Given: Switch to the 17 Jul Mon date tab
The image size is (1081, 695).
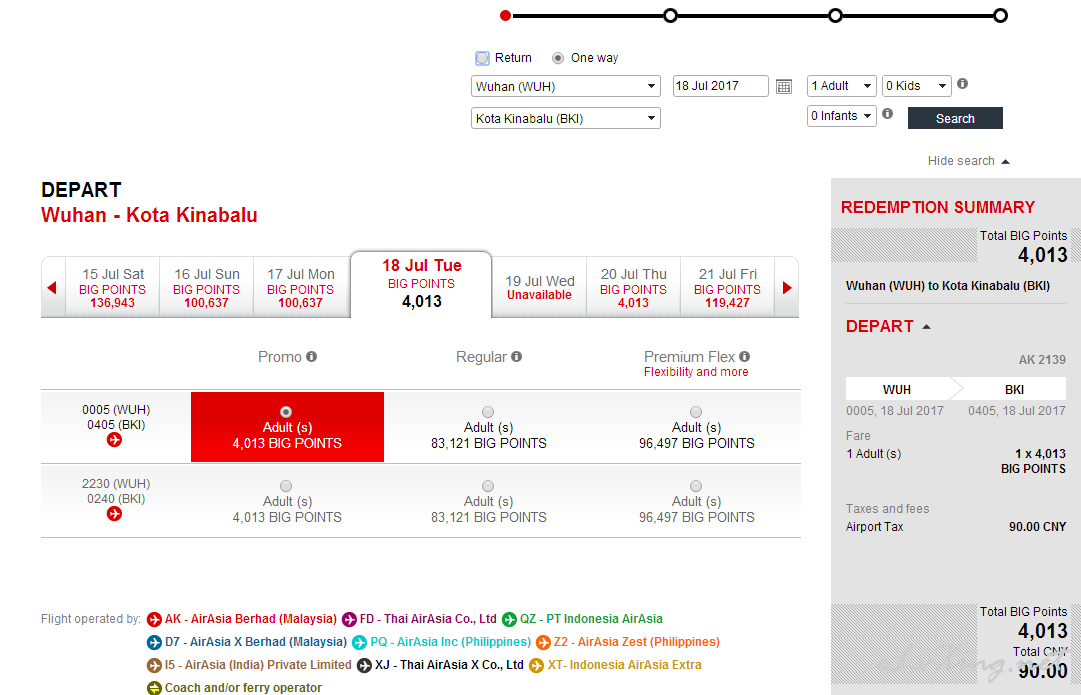Looking at the screenshot, I should tap(300, 288).
